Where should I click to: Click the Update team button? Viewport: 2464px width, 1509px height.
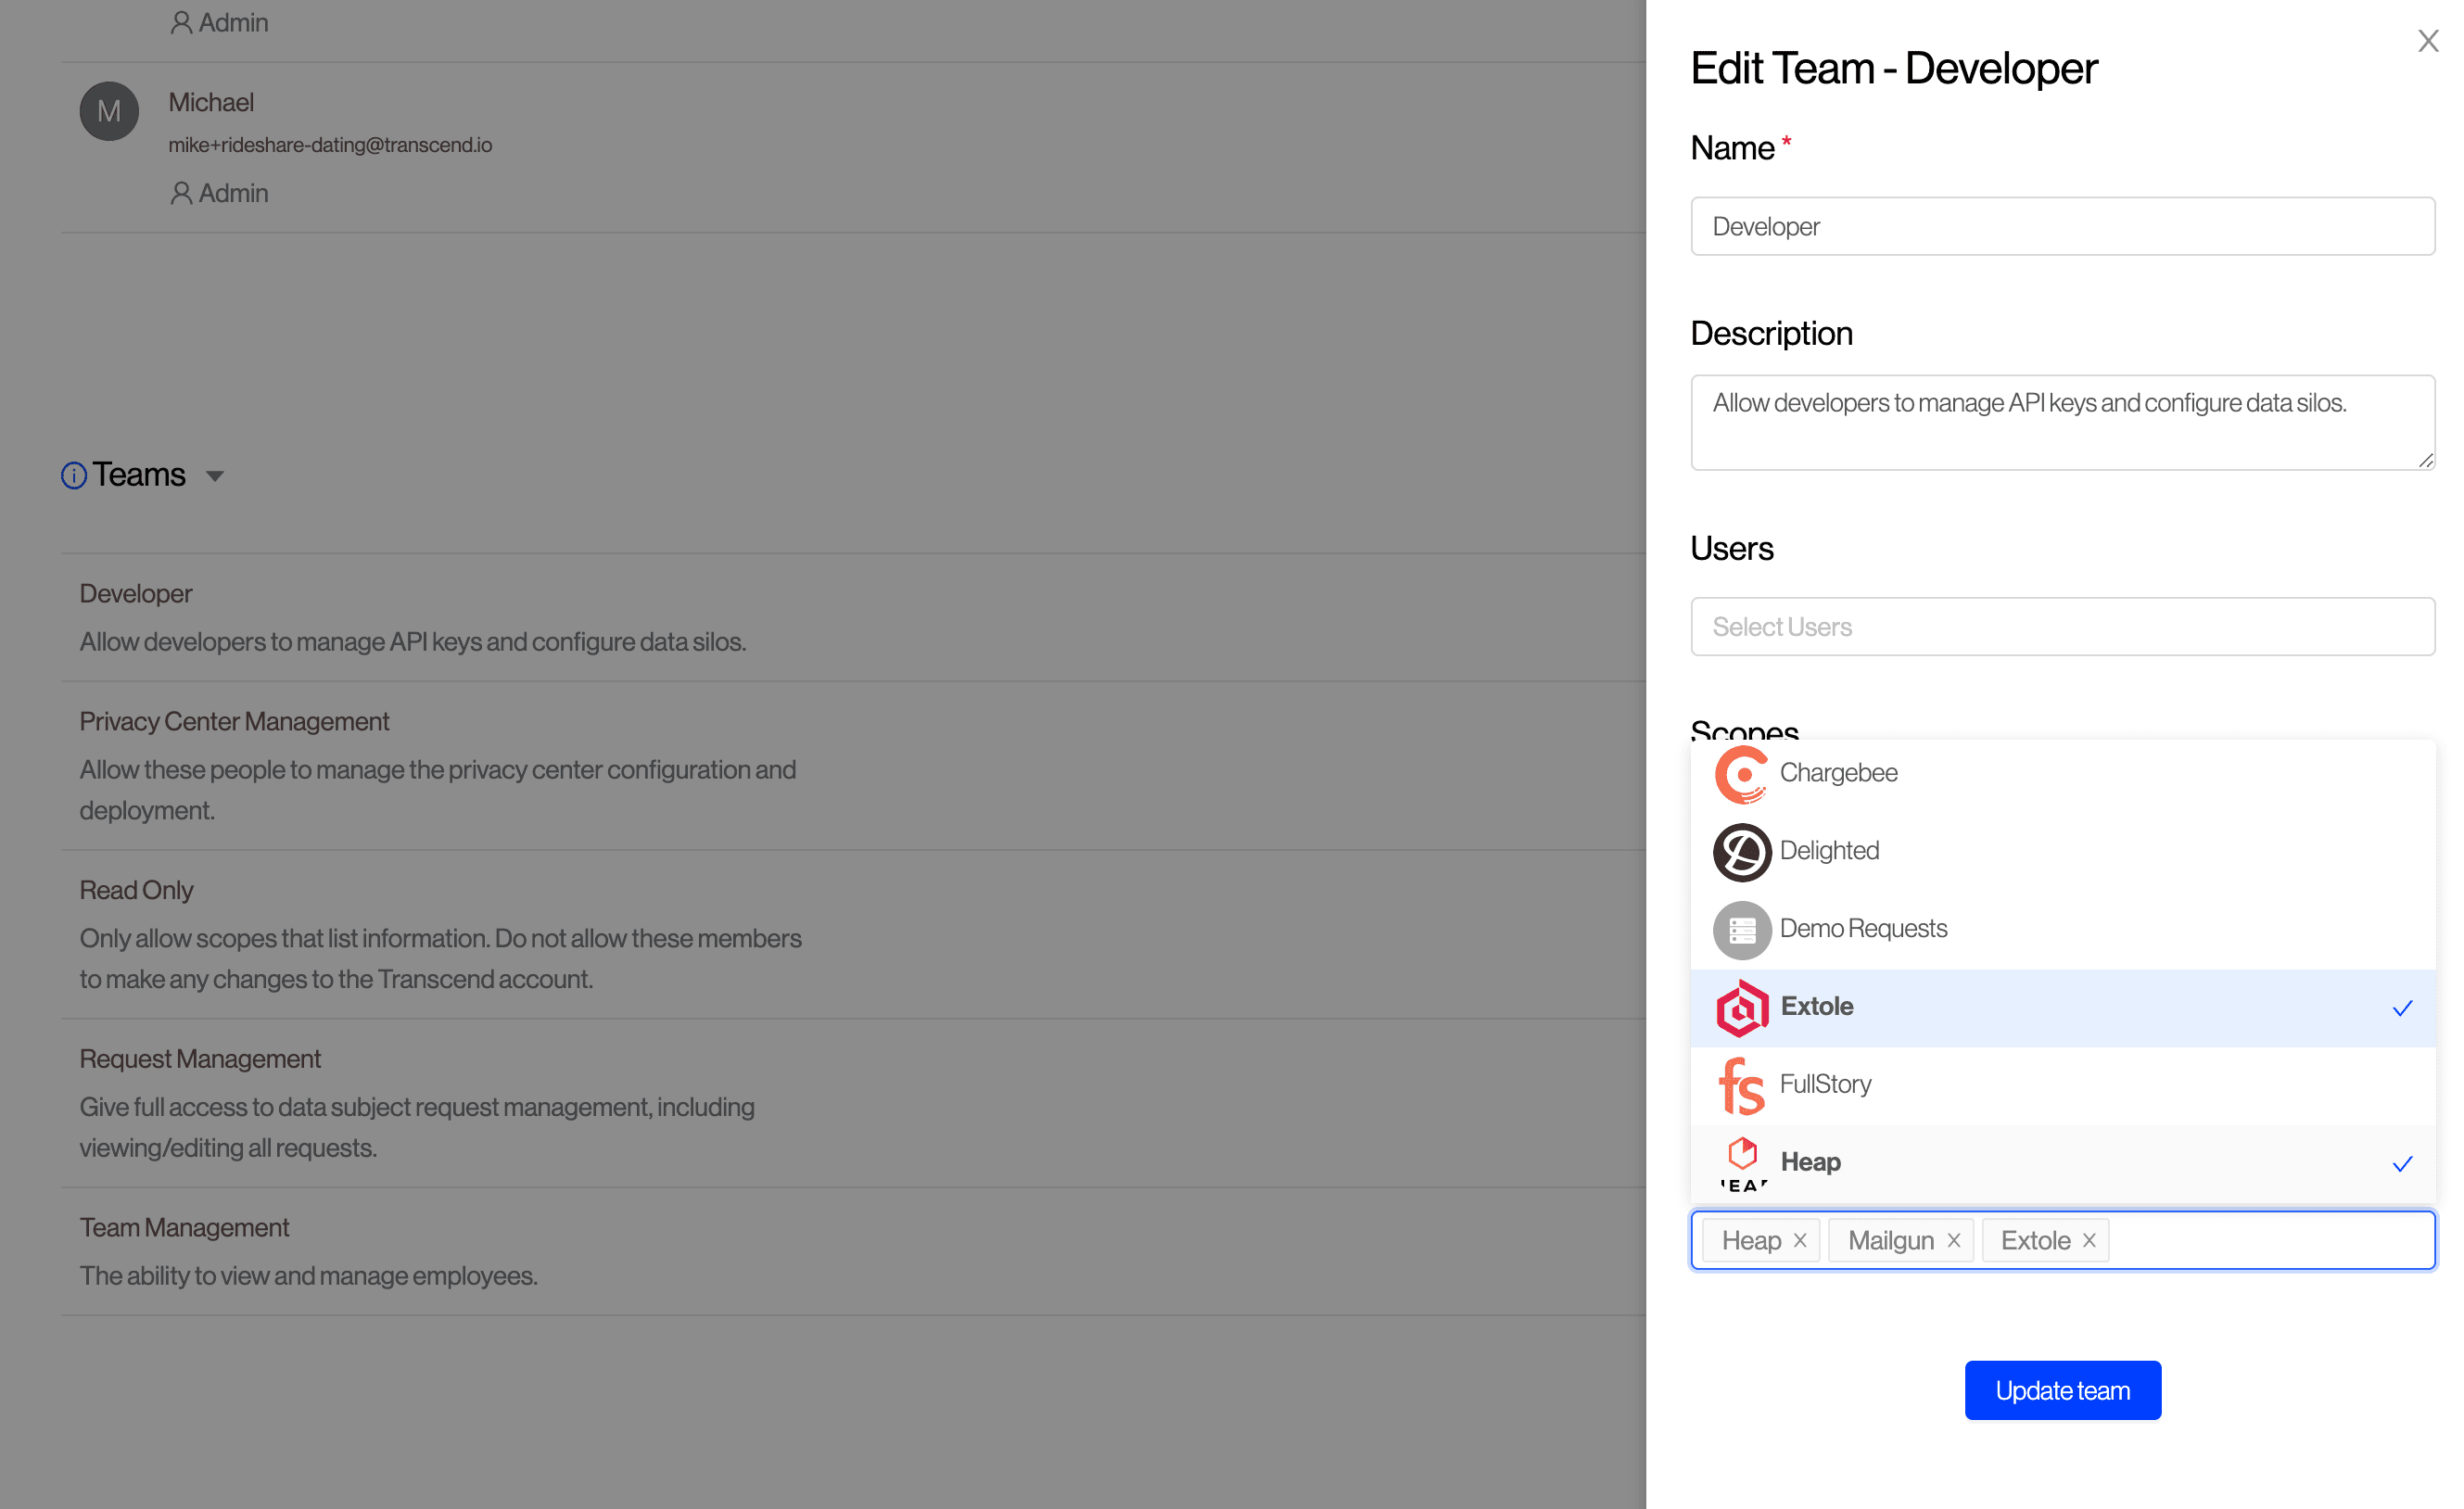[x=2062, y=1390]
